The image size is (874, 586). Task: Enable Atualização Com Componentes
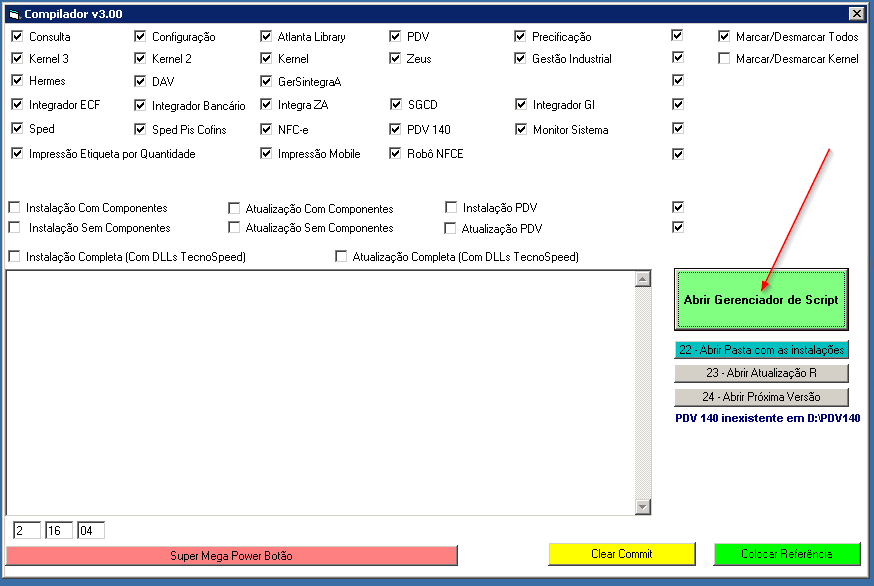point(234,209)
